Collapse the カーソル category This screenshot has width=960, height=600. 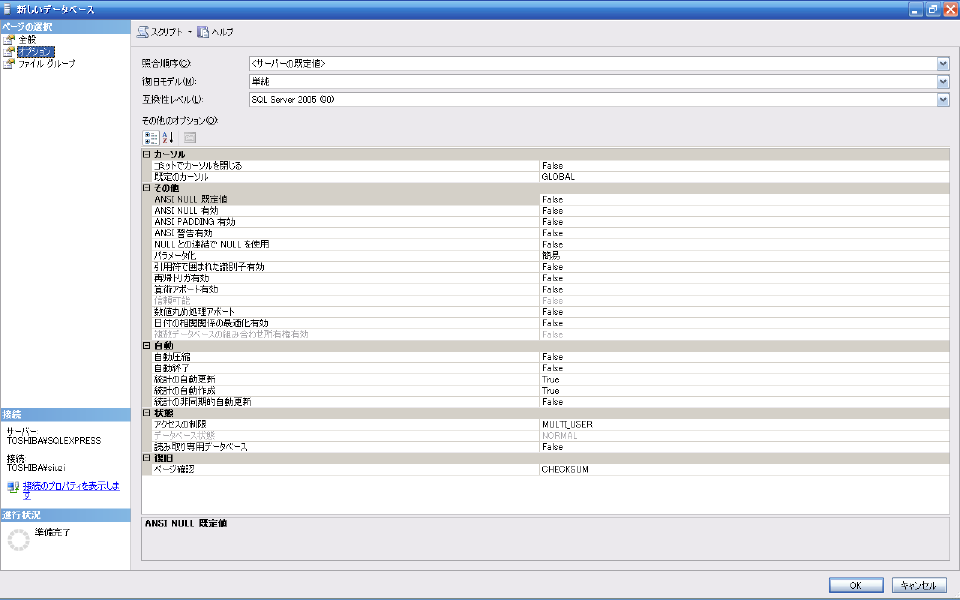[x=146, y=154]
